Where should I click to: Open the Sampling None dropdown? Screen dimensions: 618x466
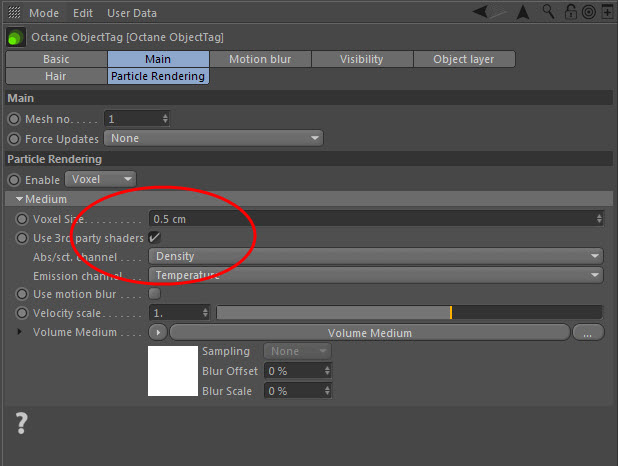298,351
